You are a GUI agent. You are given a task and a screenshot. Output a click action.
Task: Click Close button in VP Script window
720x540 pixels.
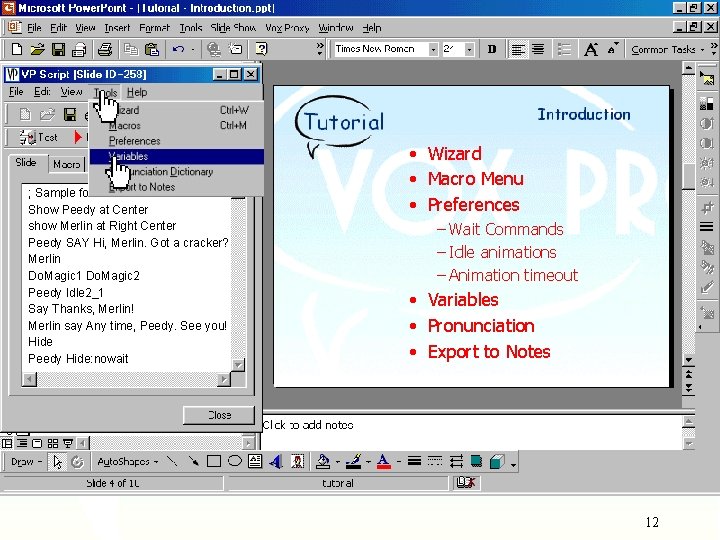click(x=219, y=415)
